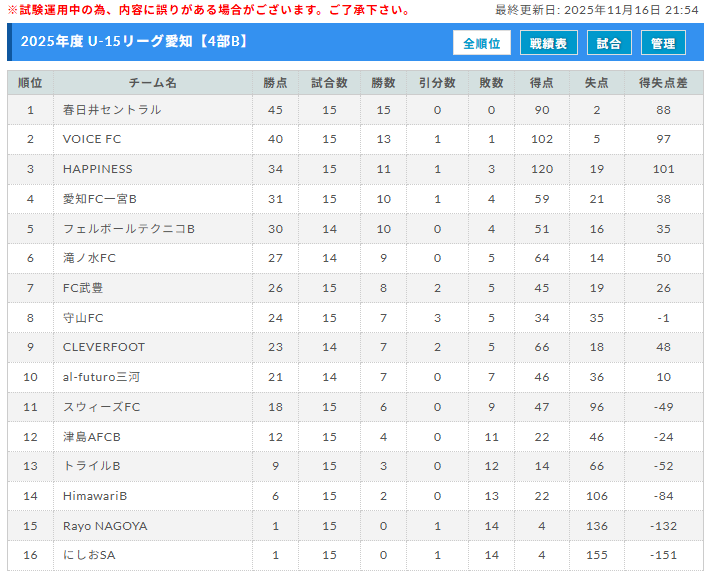Switch to the 試合 tab
Image resolution: width=707 pixels, height=574 pixels.
[608, 43]
